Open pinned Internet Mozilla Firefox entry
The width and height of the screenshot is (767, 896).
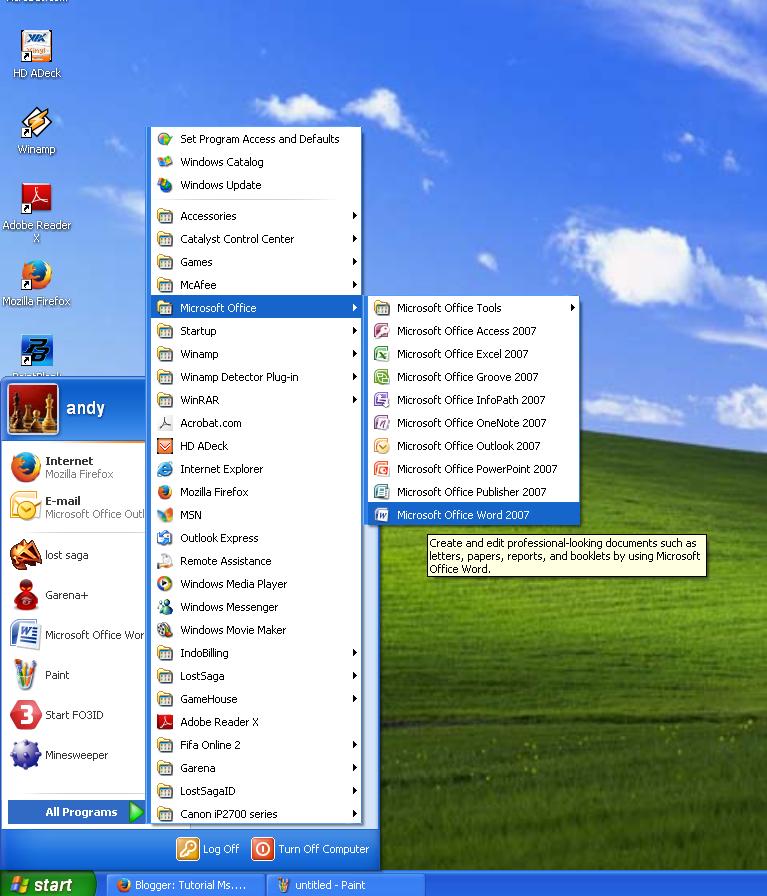click(74, 467)
